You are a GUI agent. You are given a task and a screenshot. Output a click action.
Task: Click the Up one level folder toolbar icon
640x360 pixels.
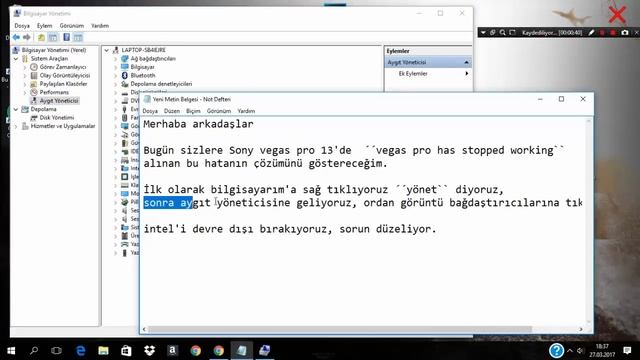(x=41, y=38)
